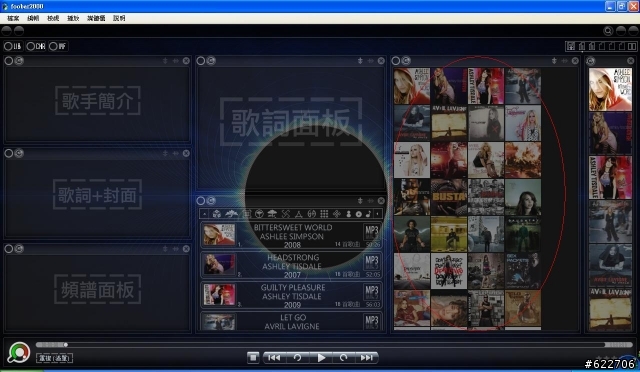Select the winged bat icon in playlist toolbar

tap(231, 214)
